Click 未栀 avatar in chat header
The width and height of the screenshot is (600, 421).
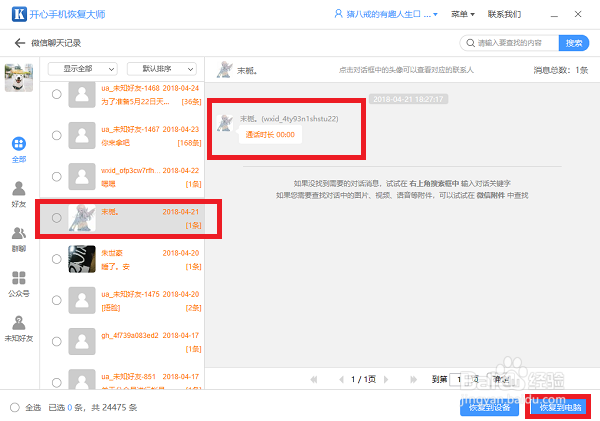(x=225, y=70)
